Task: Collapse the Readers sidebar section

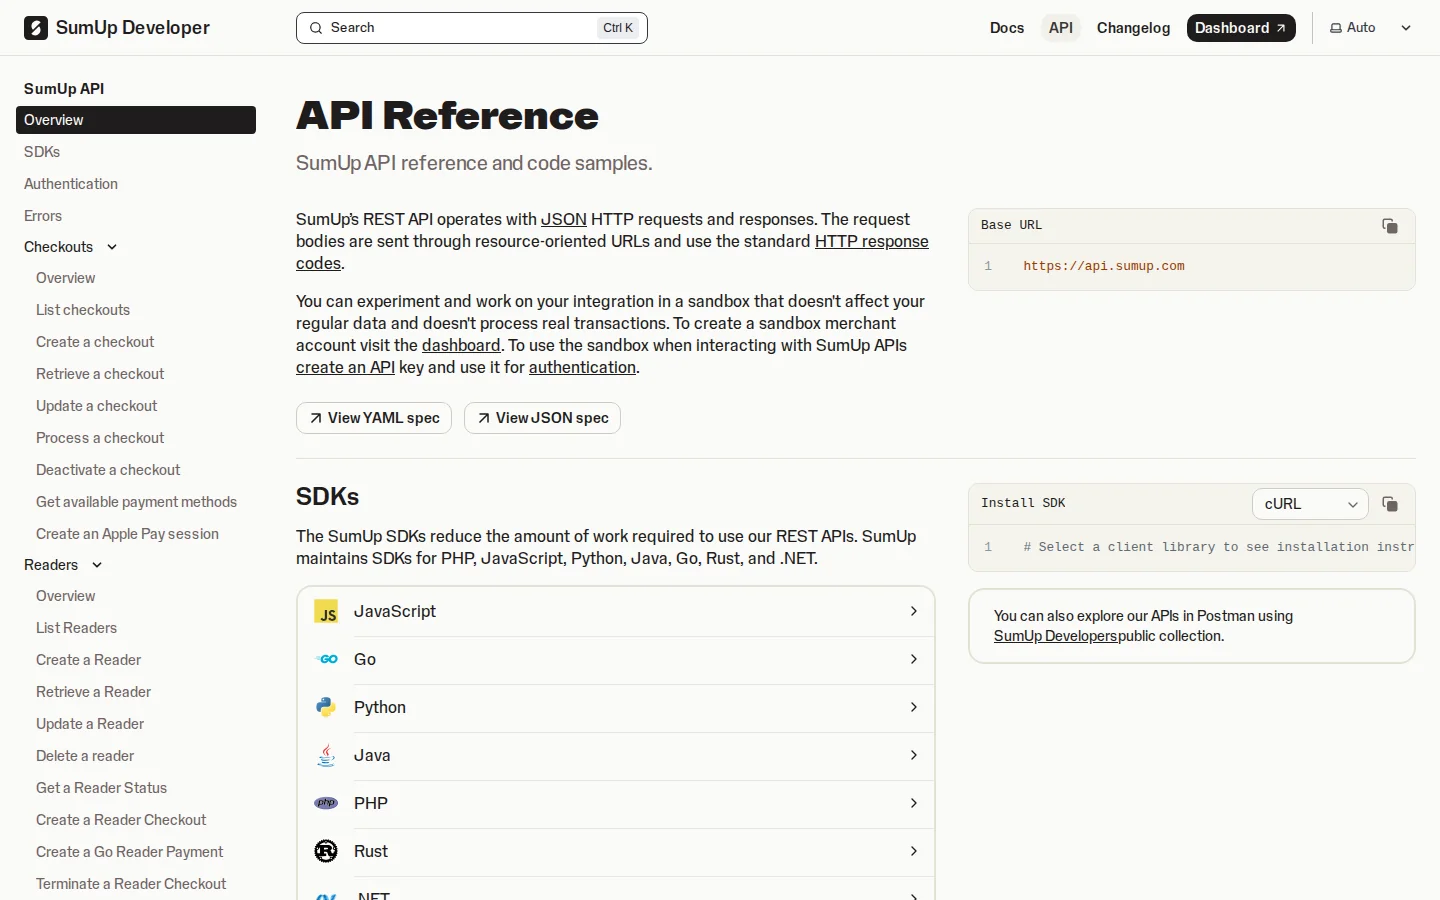Action: pyautogui.click(x=97, y=565)
